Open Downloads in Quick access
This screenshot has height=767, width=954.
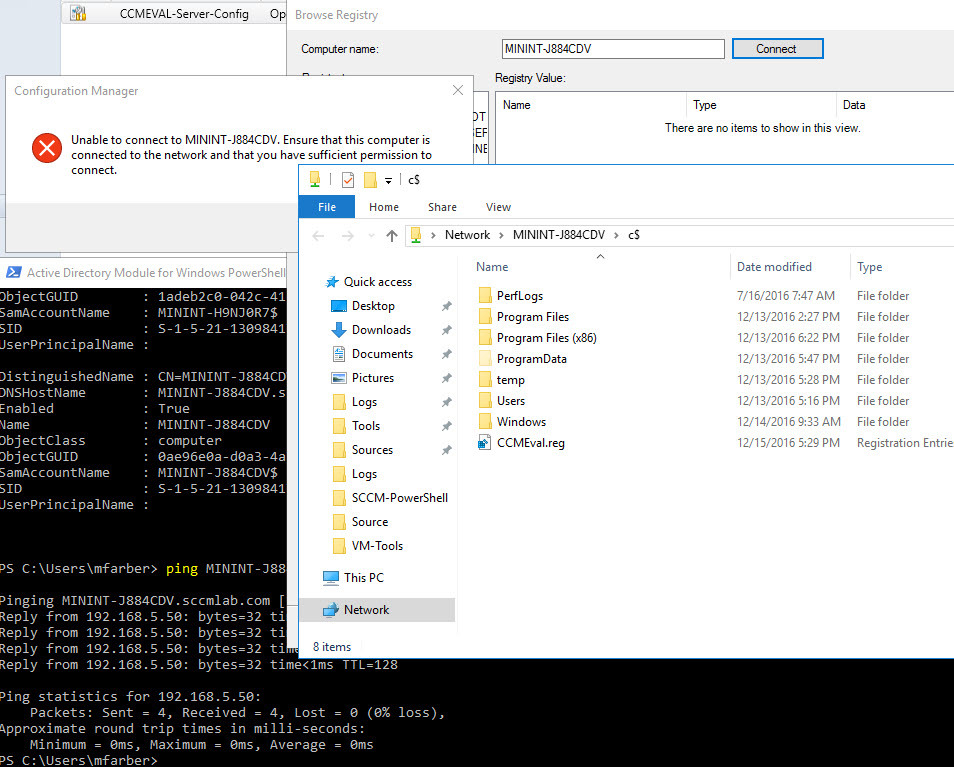coord(381,330)
